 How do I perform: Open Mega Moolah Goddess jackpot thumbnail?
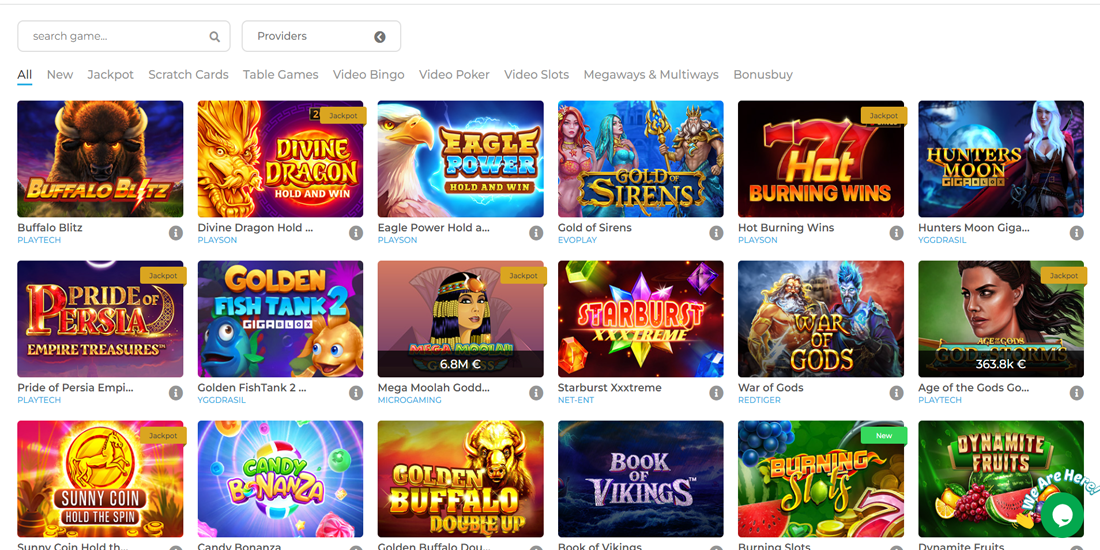tap(460, 319)
